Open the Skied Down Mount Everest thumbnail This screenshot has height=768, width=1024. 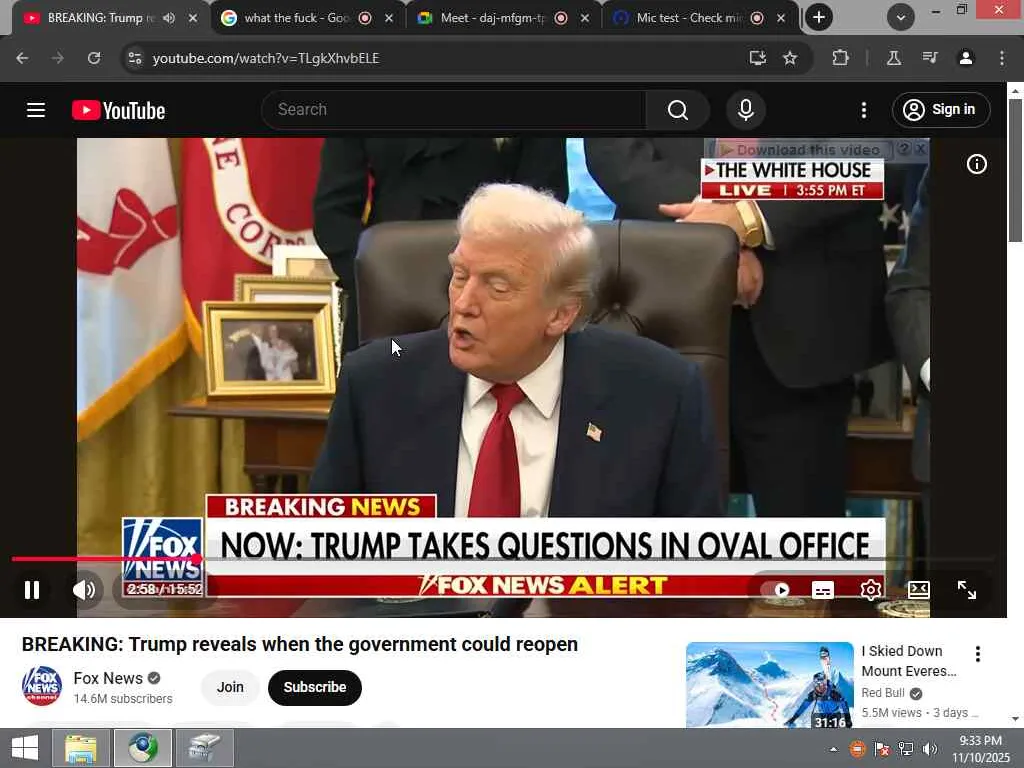769,684
